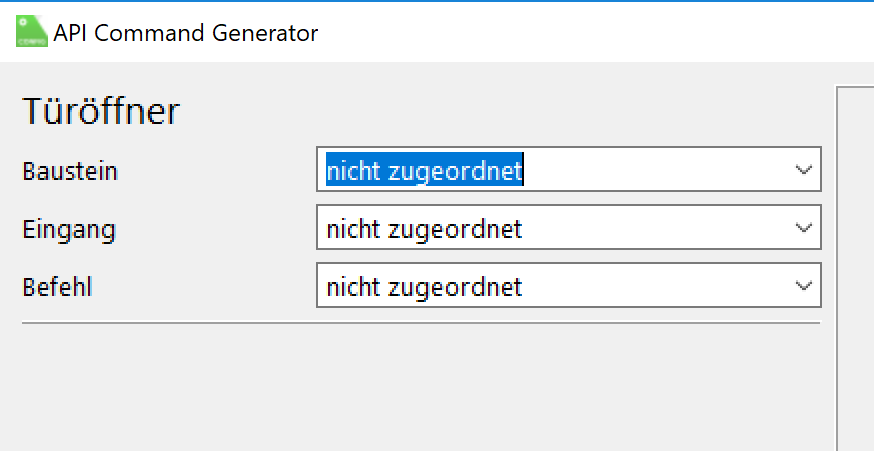Viewport: 874px width, 451px height.
Task: Click the empty area below the separator
Action: point(420,390)
